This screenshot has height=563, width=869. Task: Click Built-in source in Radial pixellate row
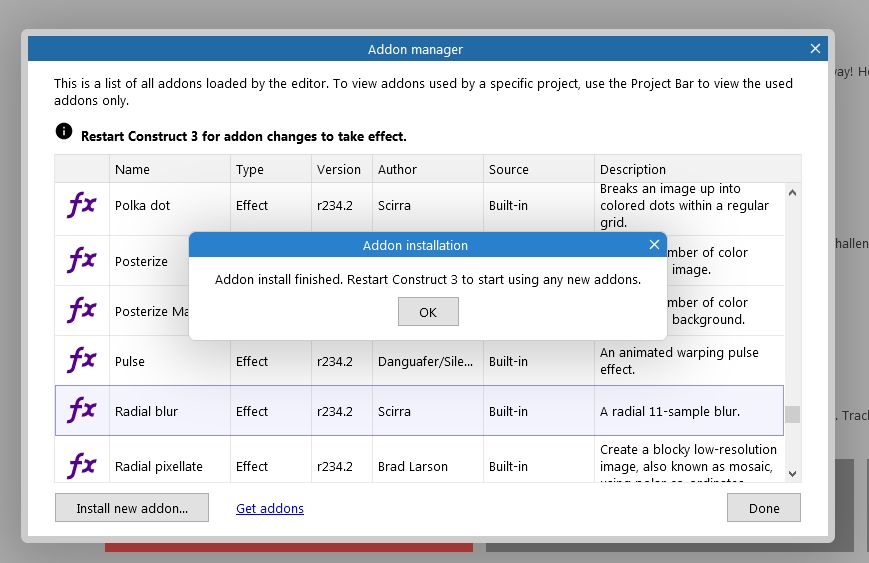(x=508, y=467)
